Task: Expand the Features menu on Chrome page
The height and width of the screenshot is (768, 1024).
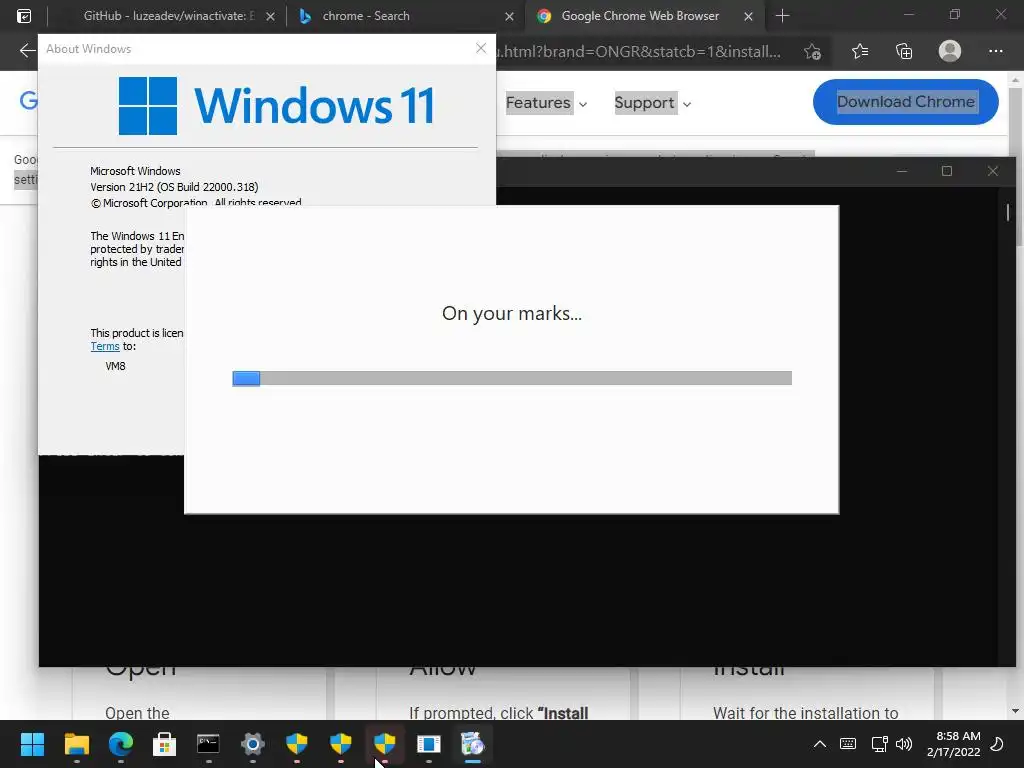Action: point(546,103)
